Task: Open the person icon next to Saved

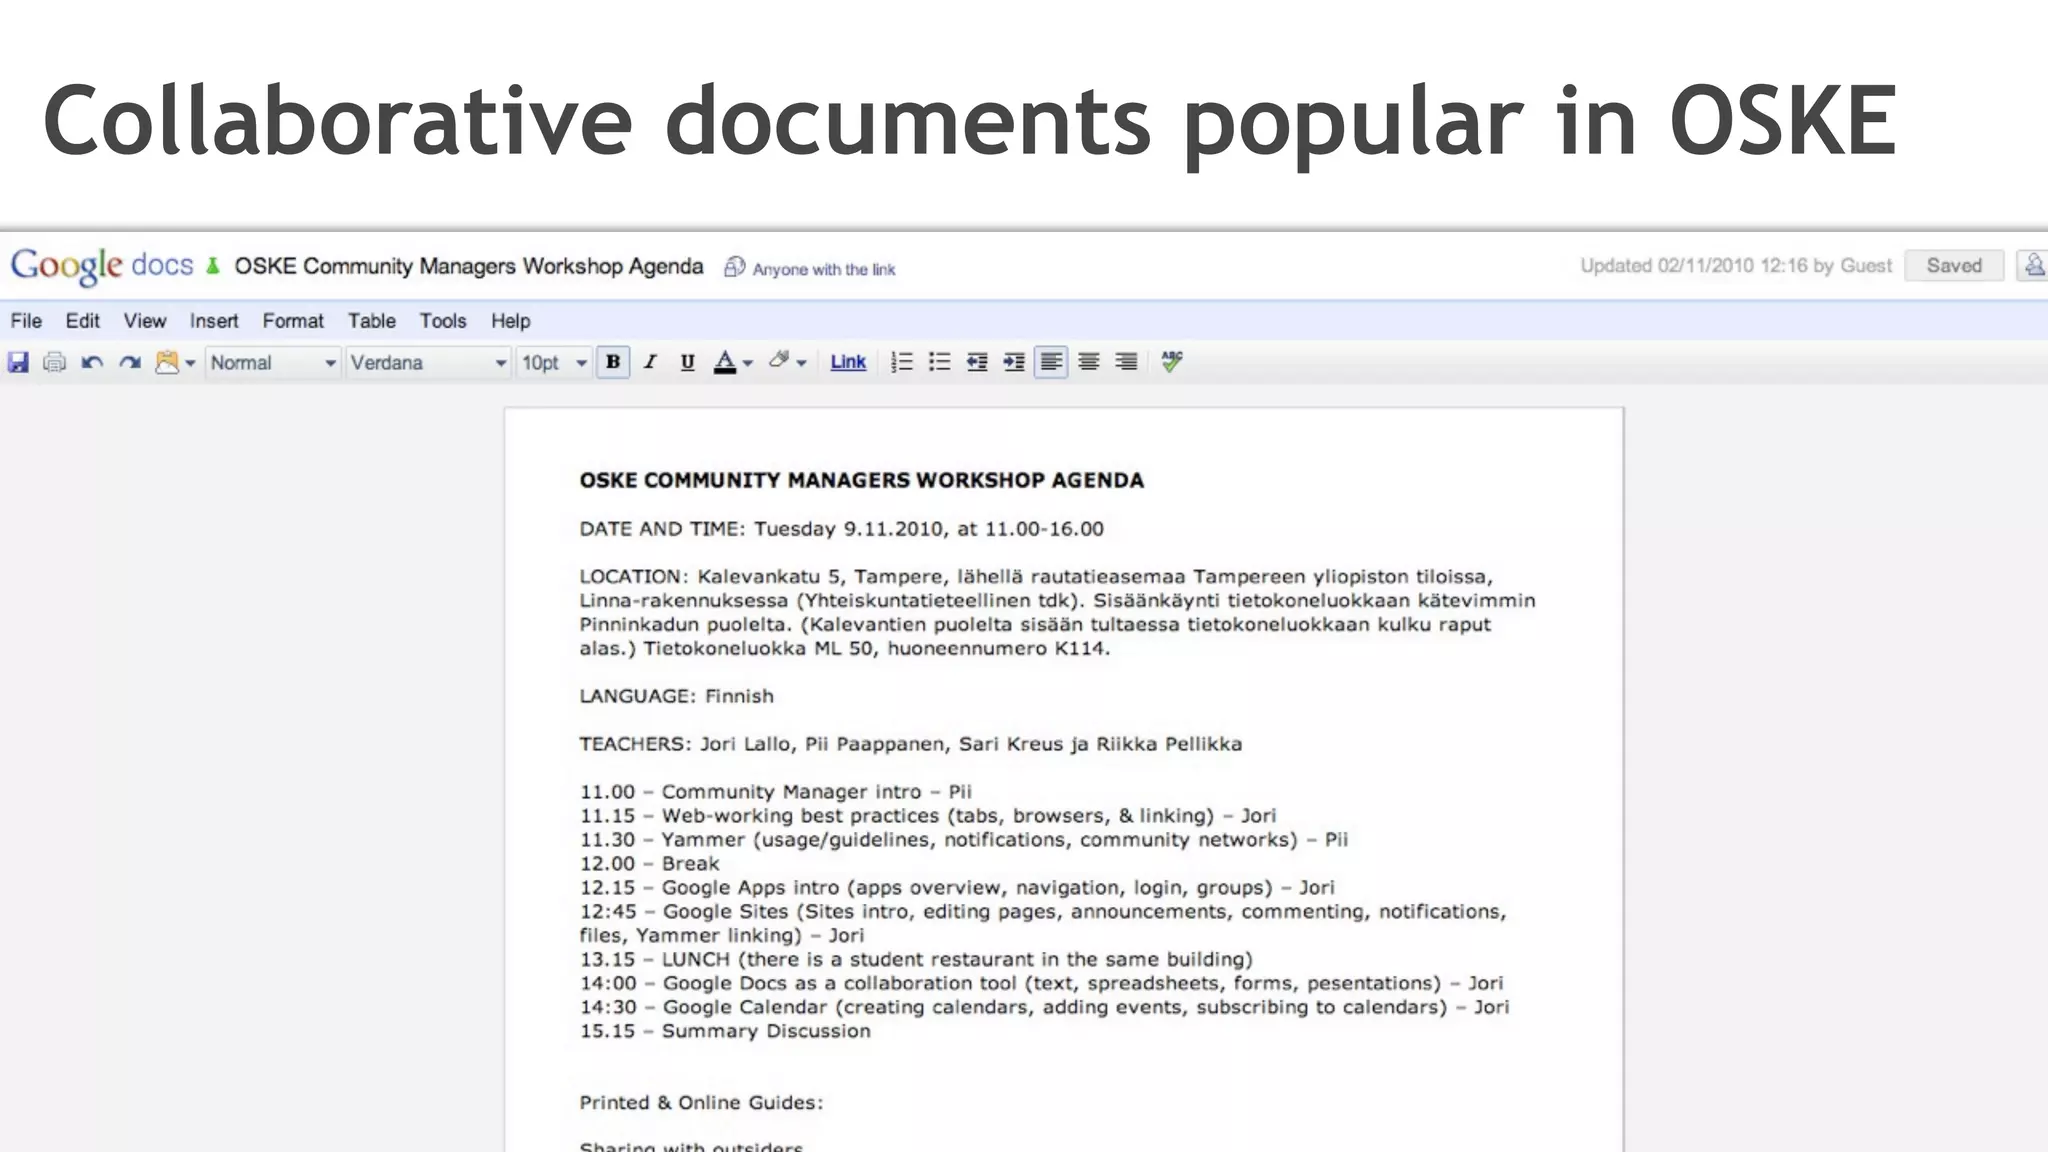Action: [x=2033, y=266]
